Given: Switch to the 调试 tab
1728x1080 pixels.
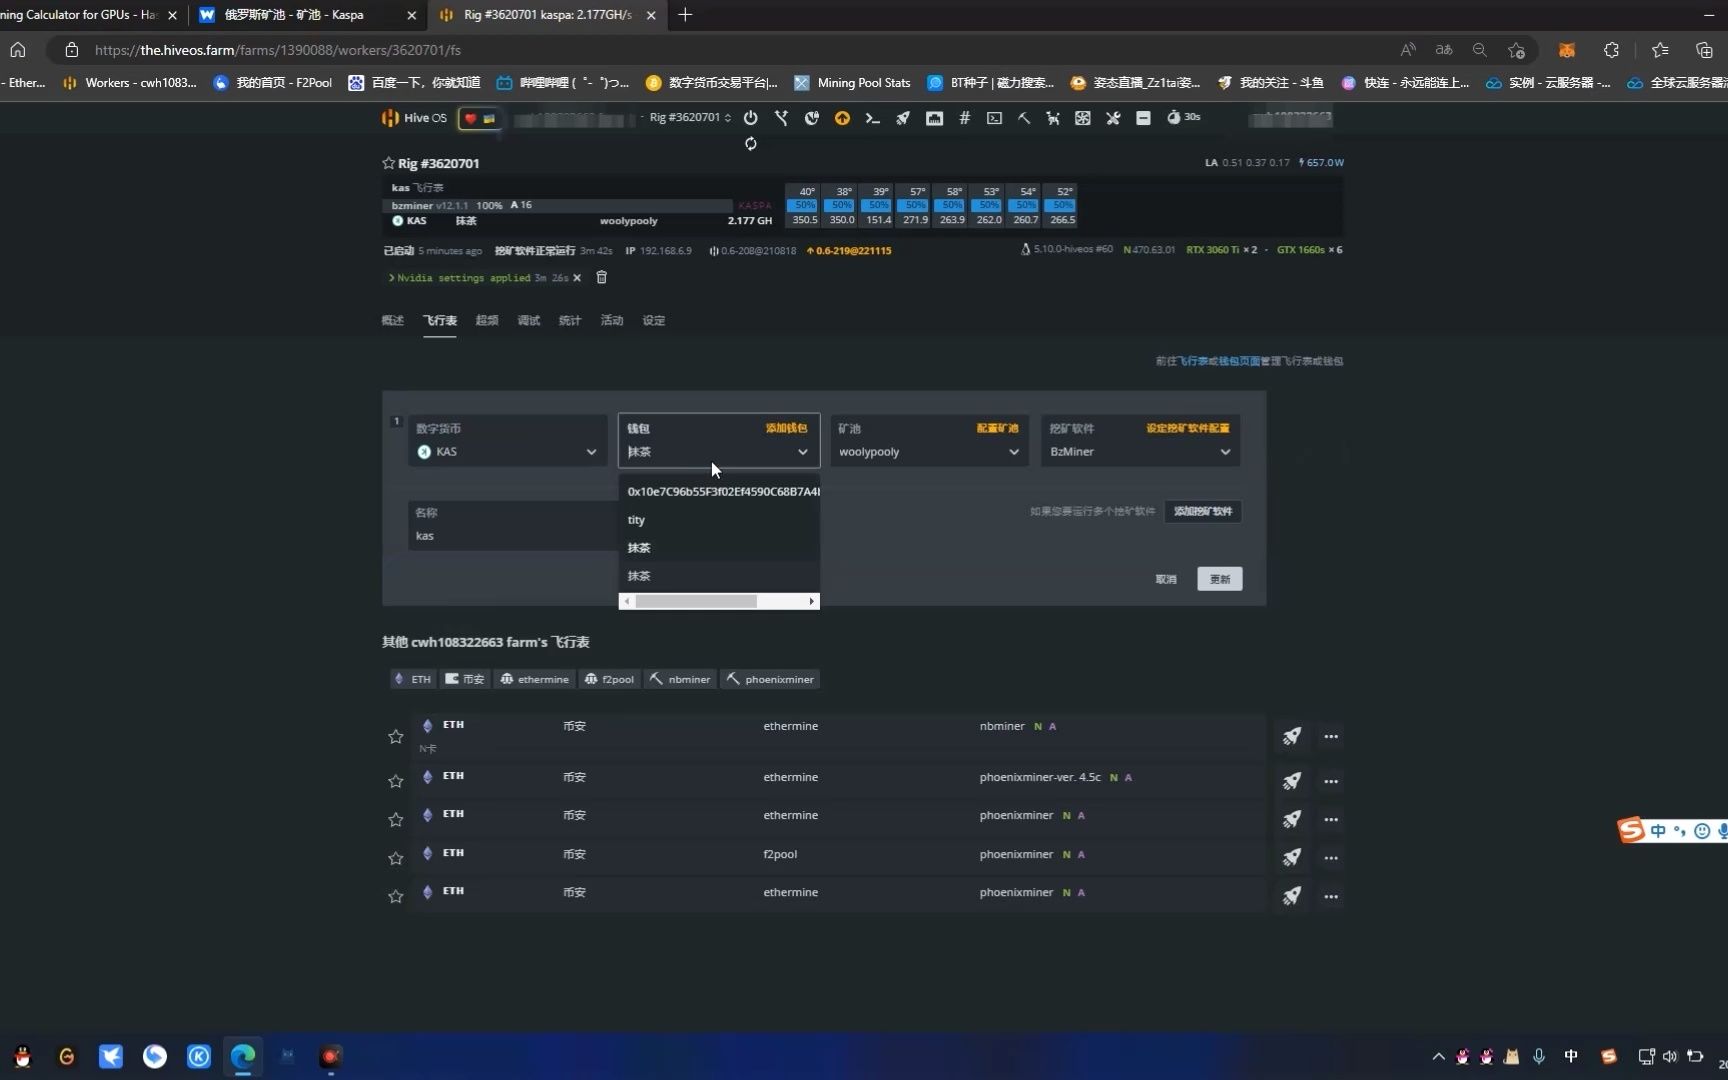Looking at the screenshot, I should (529, 320).
